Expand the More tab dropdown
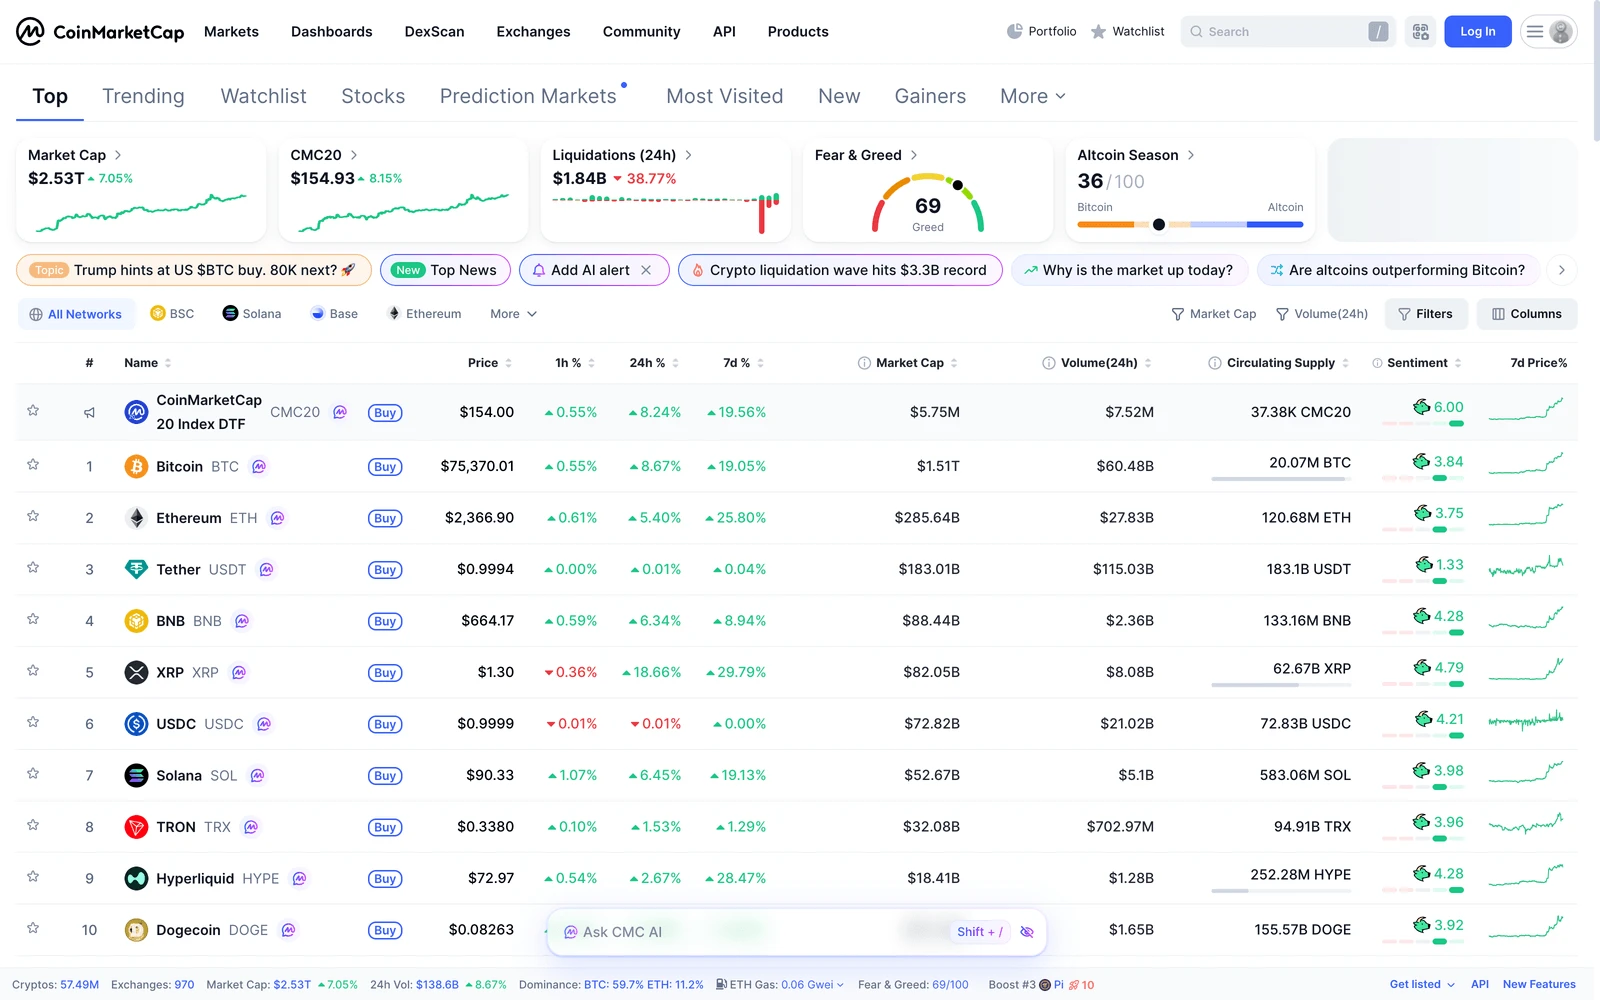1600x1000 pixels. coord(1033,96)
